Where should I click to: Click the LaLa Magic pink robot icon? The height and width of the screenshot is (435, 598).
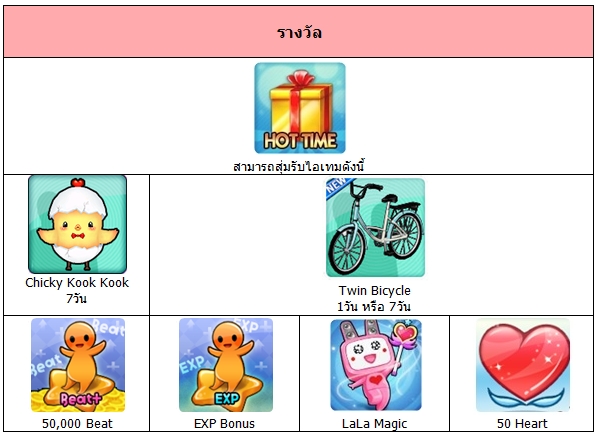pos(376,365)
